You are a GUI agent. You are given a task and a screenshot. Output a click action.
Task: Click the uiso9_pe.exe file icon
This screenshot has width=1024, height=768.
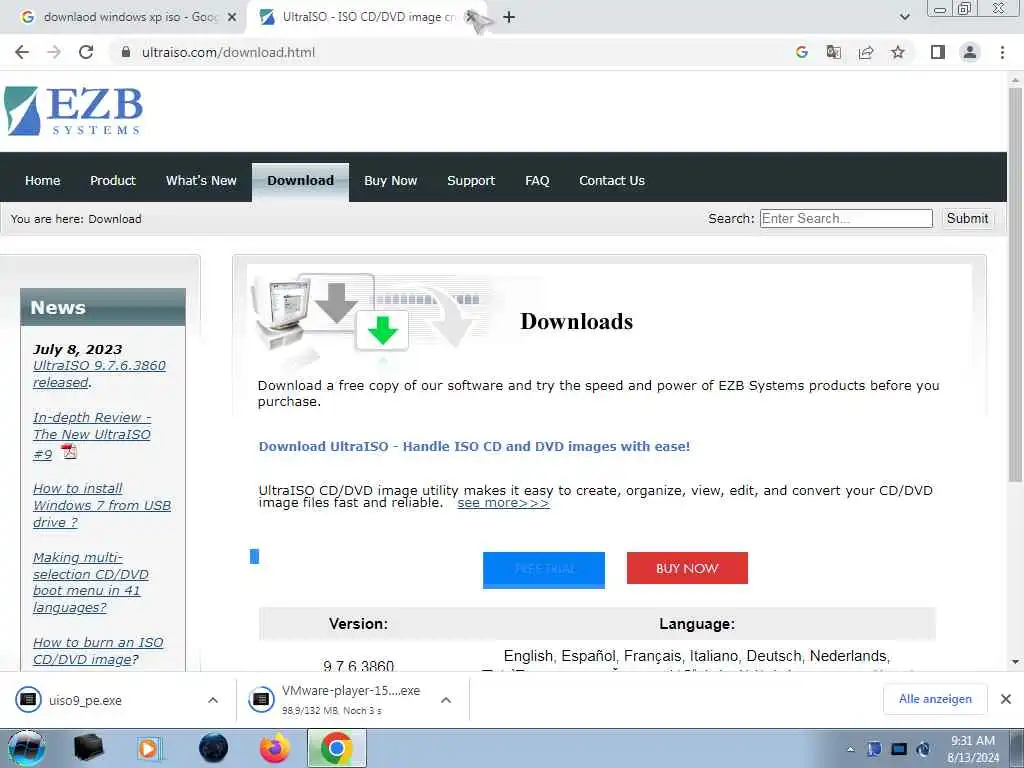click(x=28, y=700)
